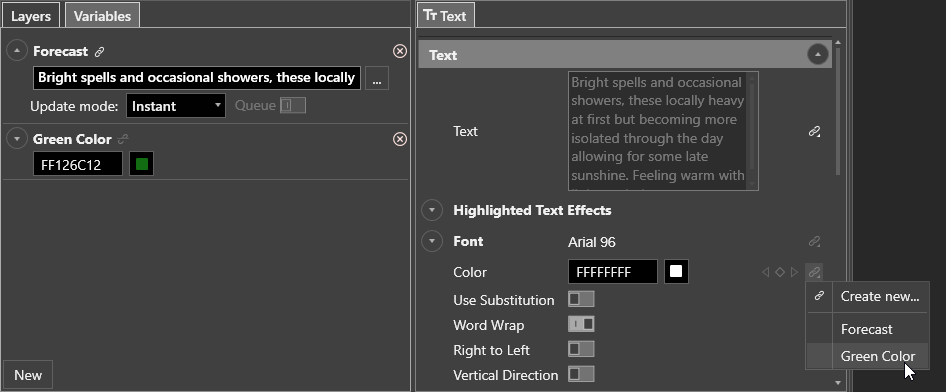946x392 pixels.
Task: Expand Highlighted Text Effects
Action: (x=432, y=210)
